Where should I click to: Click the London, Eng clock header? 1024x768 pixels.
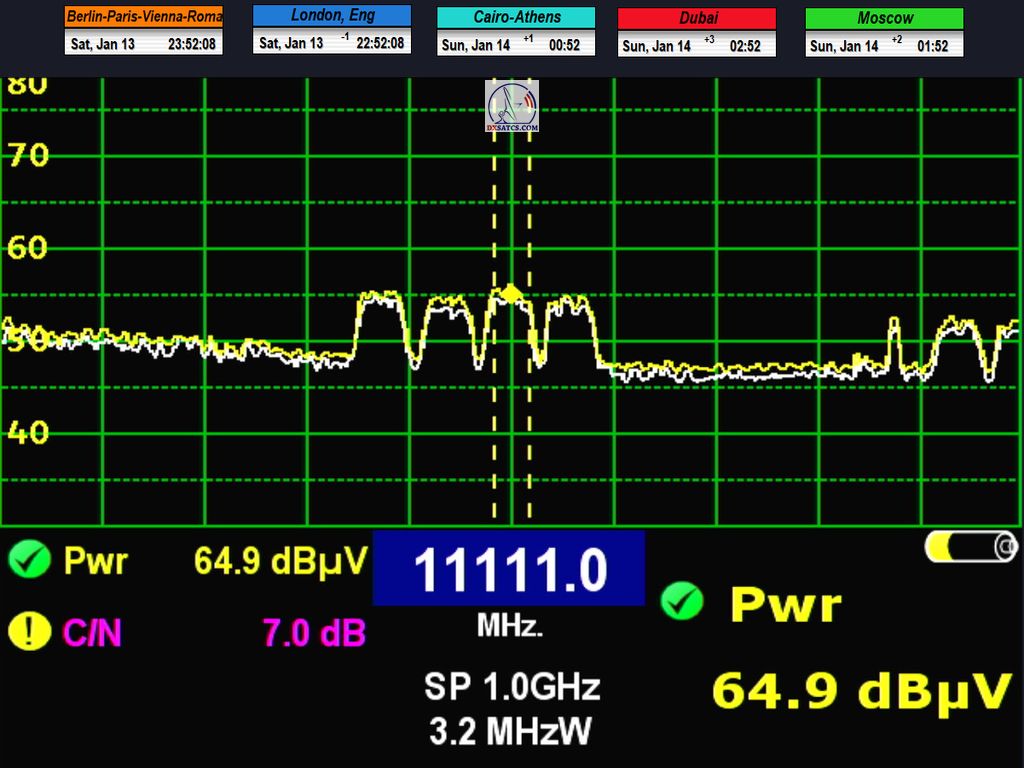click(x=332, y=16)
